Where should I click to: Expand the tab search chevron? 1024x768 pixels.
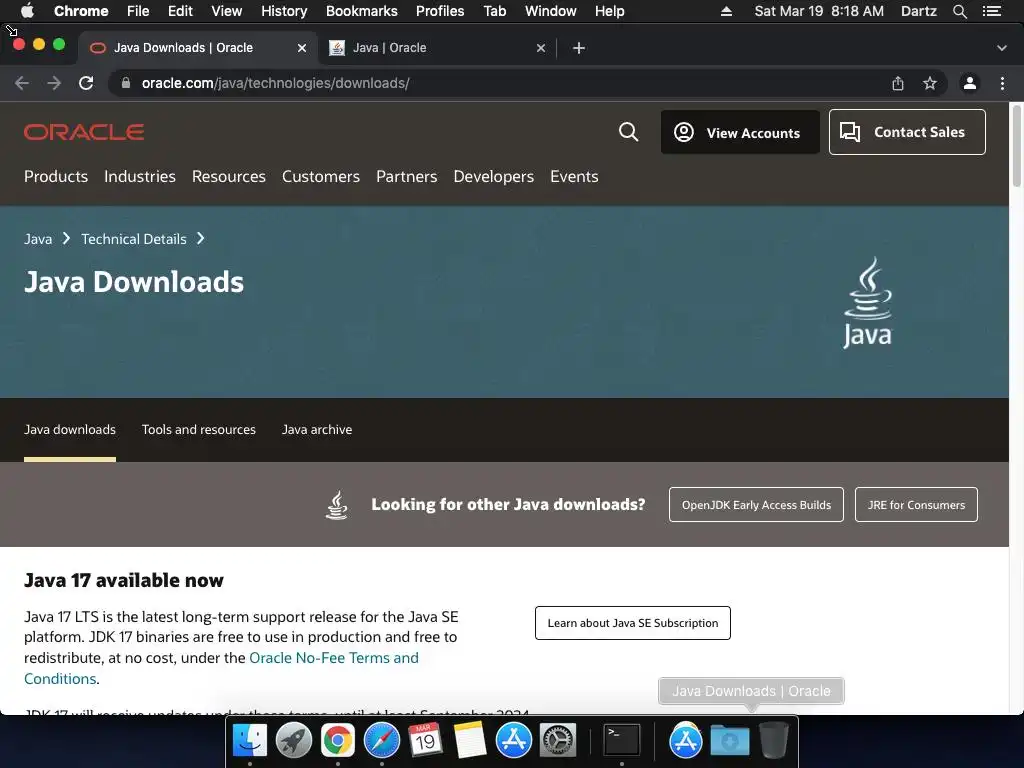tap(1002, 48)
